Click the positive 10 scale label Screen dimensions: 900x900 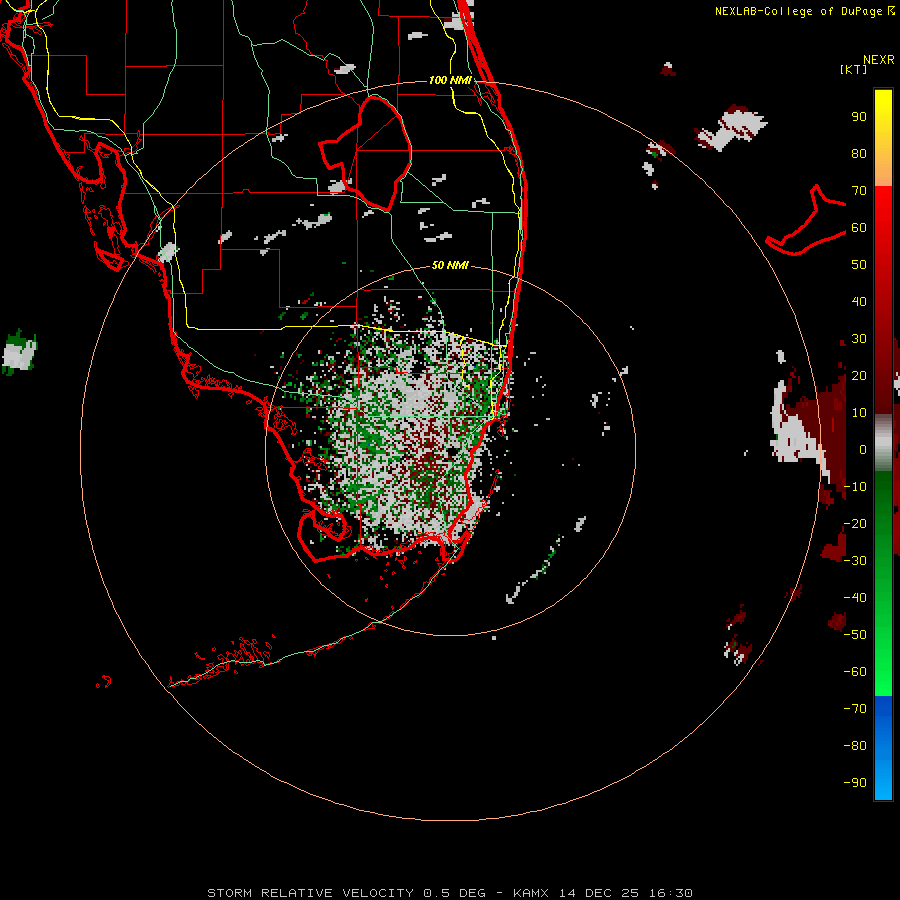[859, 413]
